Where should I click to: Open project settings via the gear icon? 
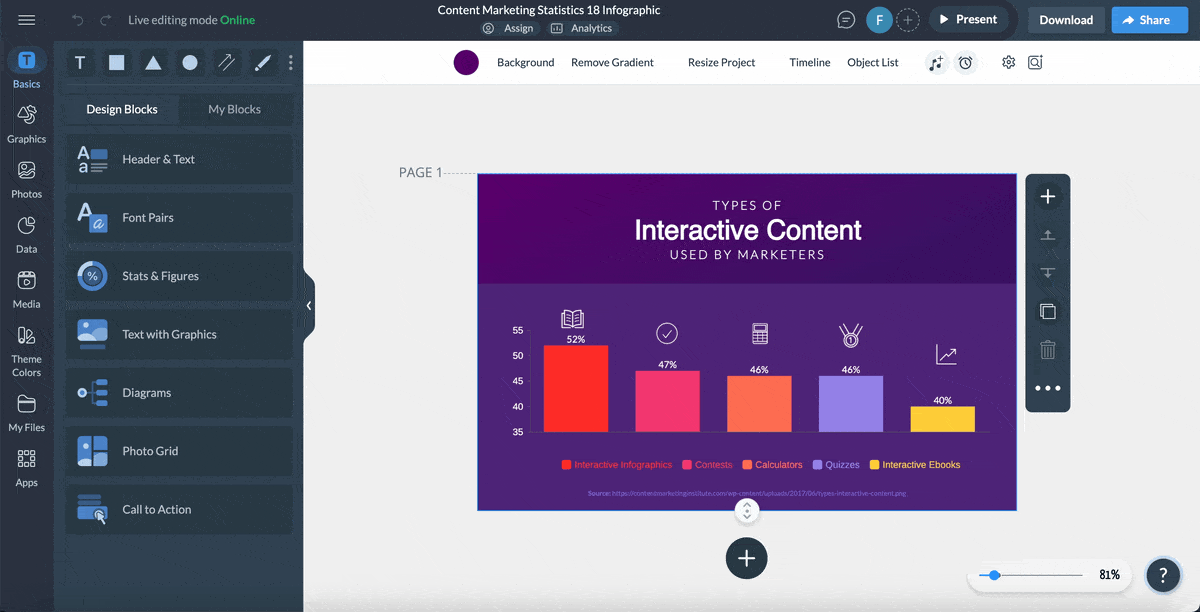tap(1008, 62)
